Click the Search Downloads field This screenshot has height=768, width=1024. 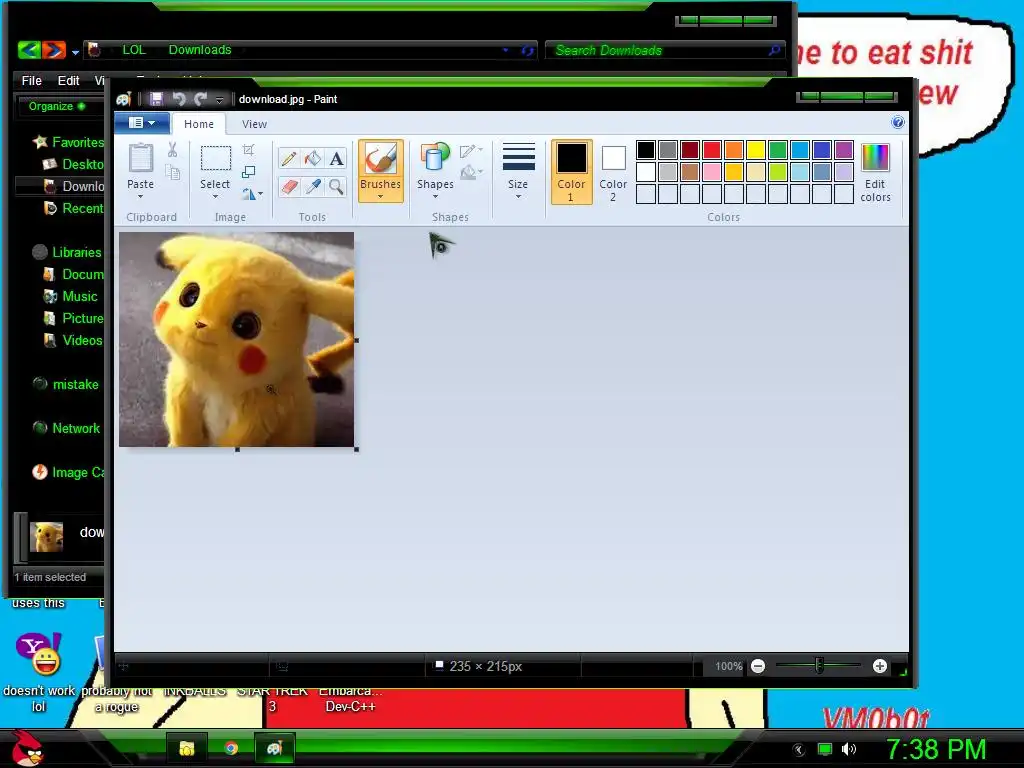pyautogui.click(x=664, y=50)
